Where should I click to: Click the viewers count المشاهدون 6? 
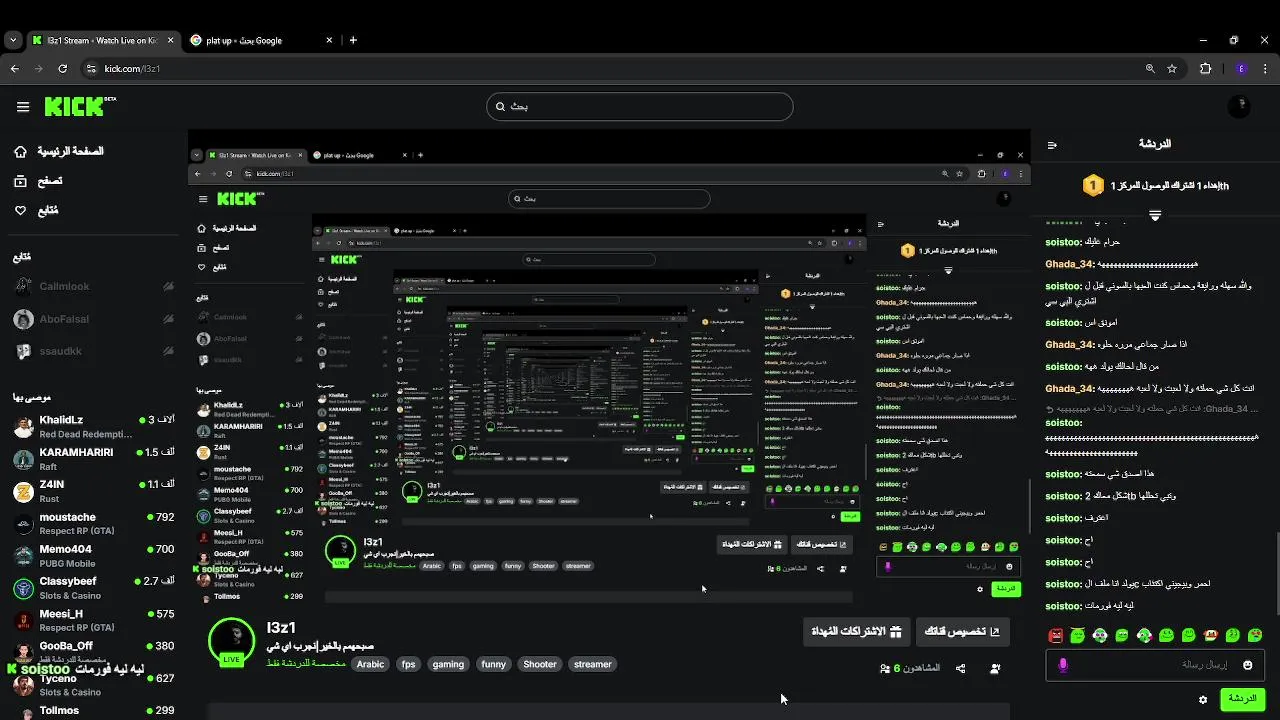click(910, 668)
